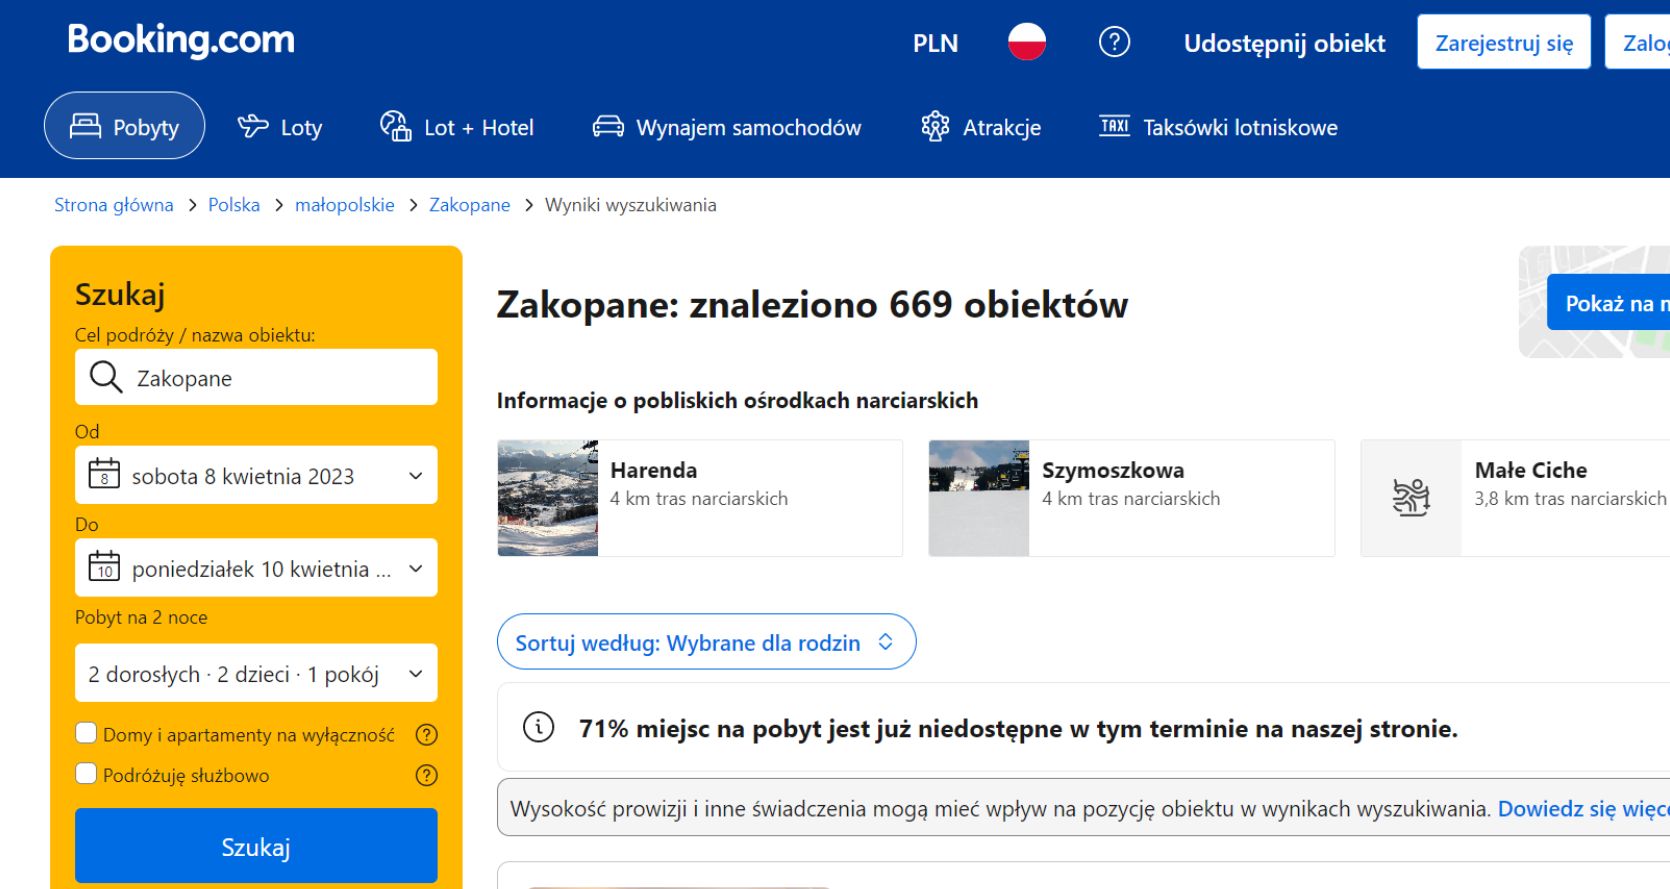Go to Wynajem samochodów tab
1670x889 pixels.
(x=727, y=127)
